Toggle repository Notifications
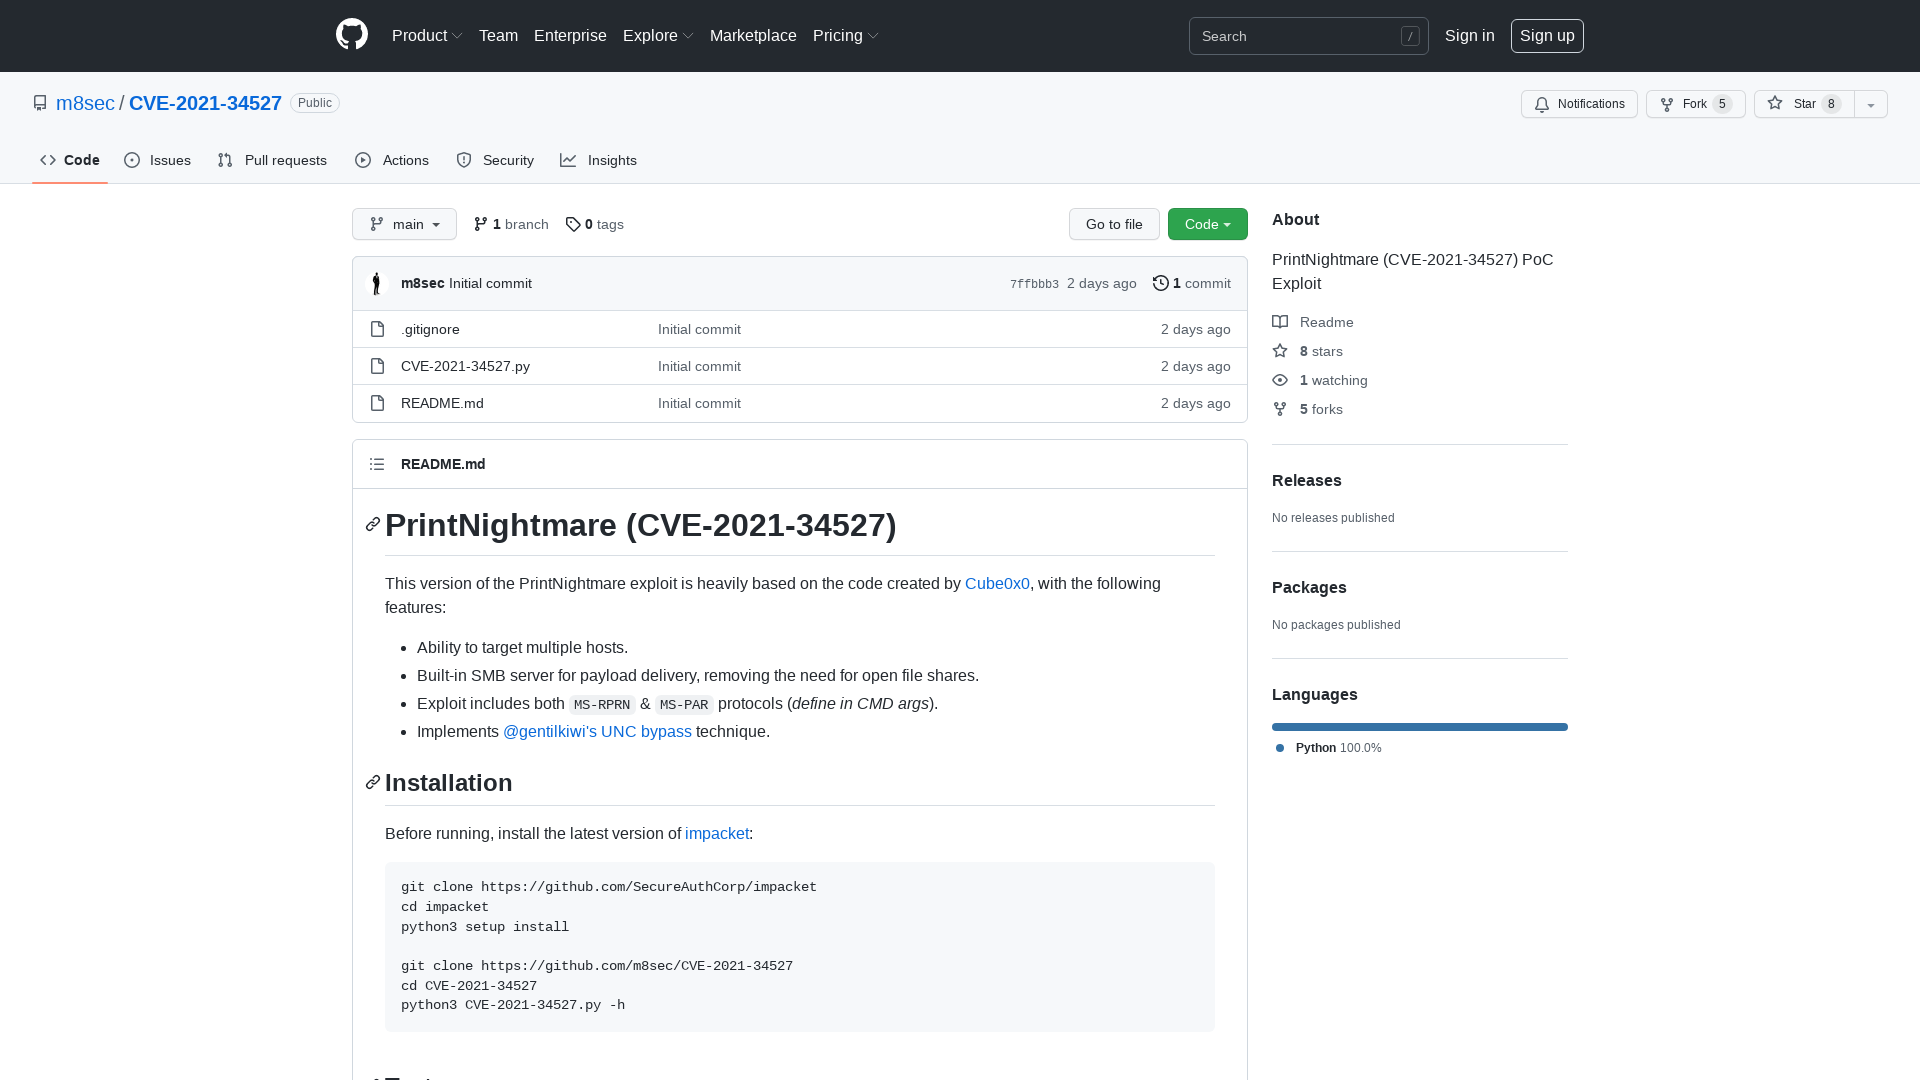The width and height of the screenshot is (1920, 1080). click(1578, 104)
